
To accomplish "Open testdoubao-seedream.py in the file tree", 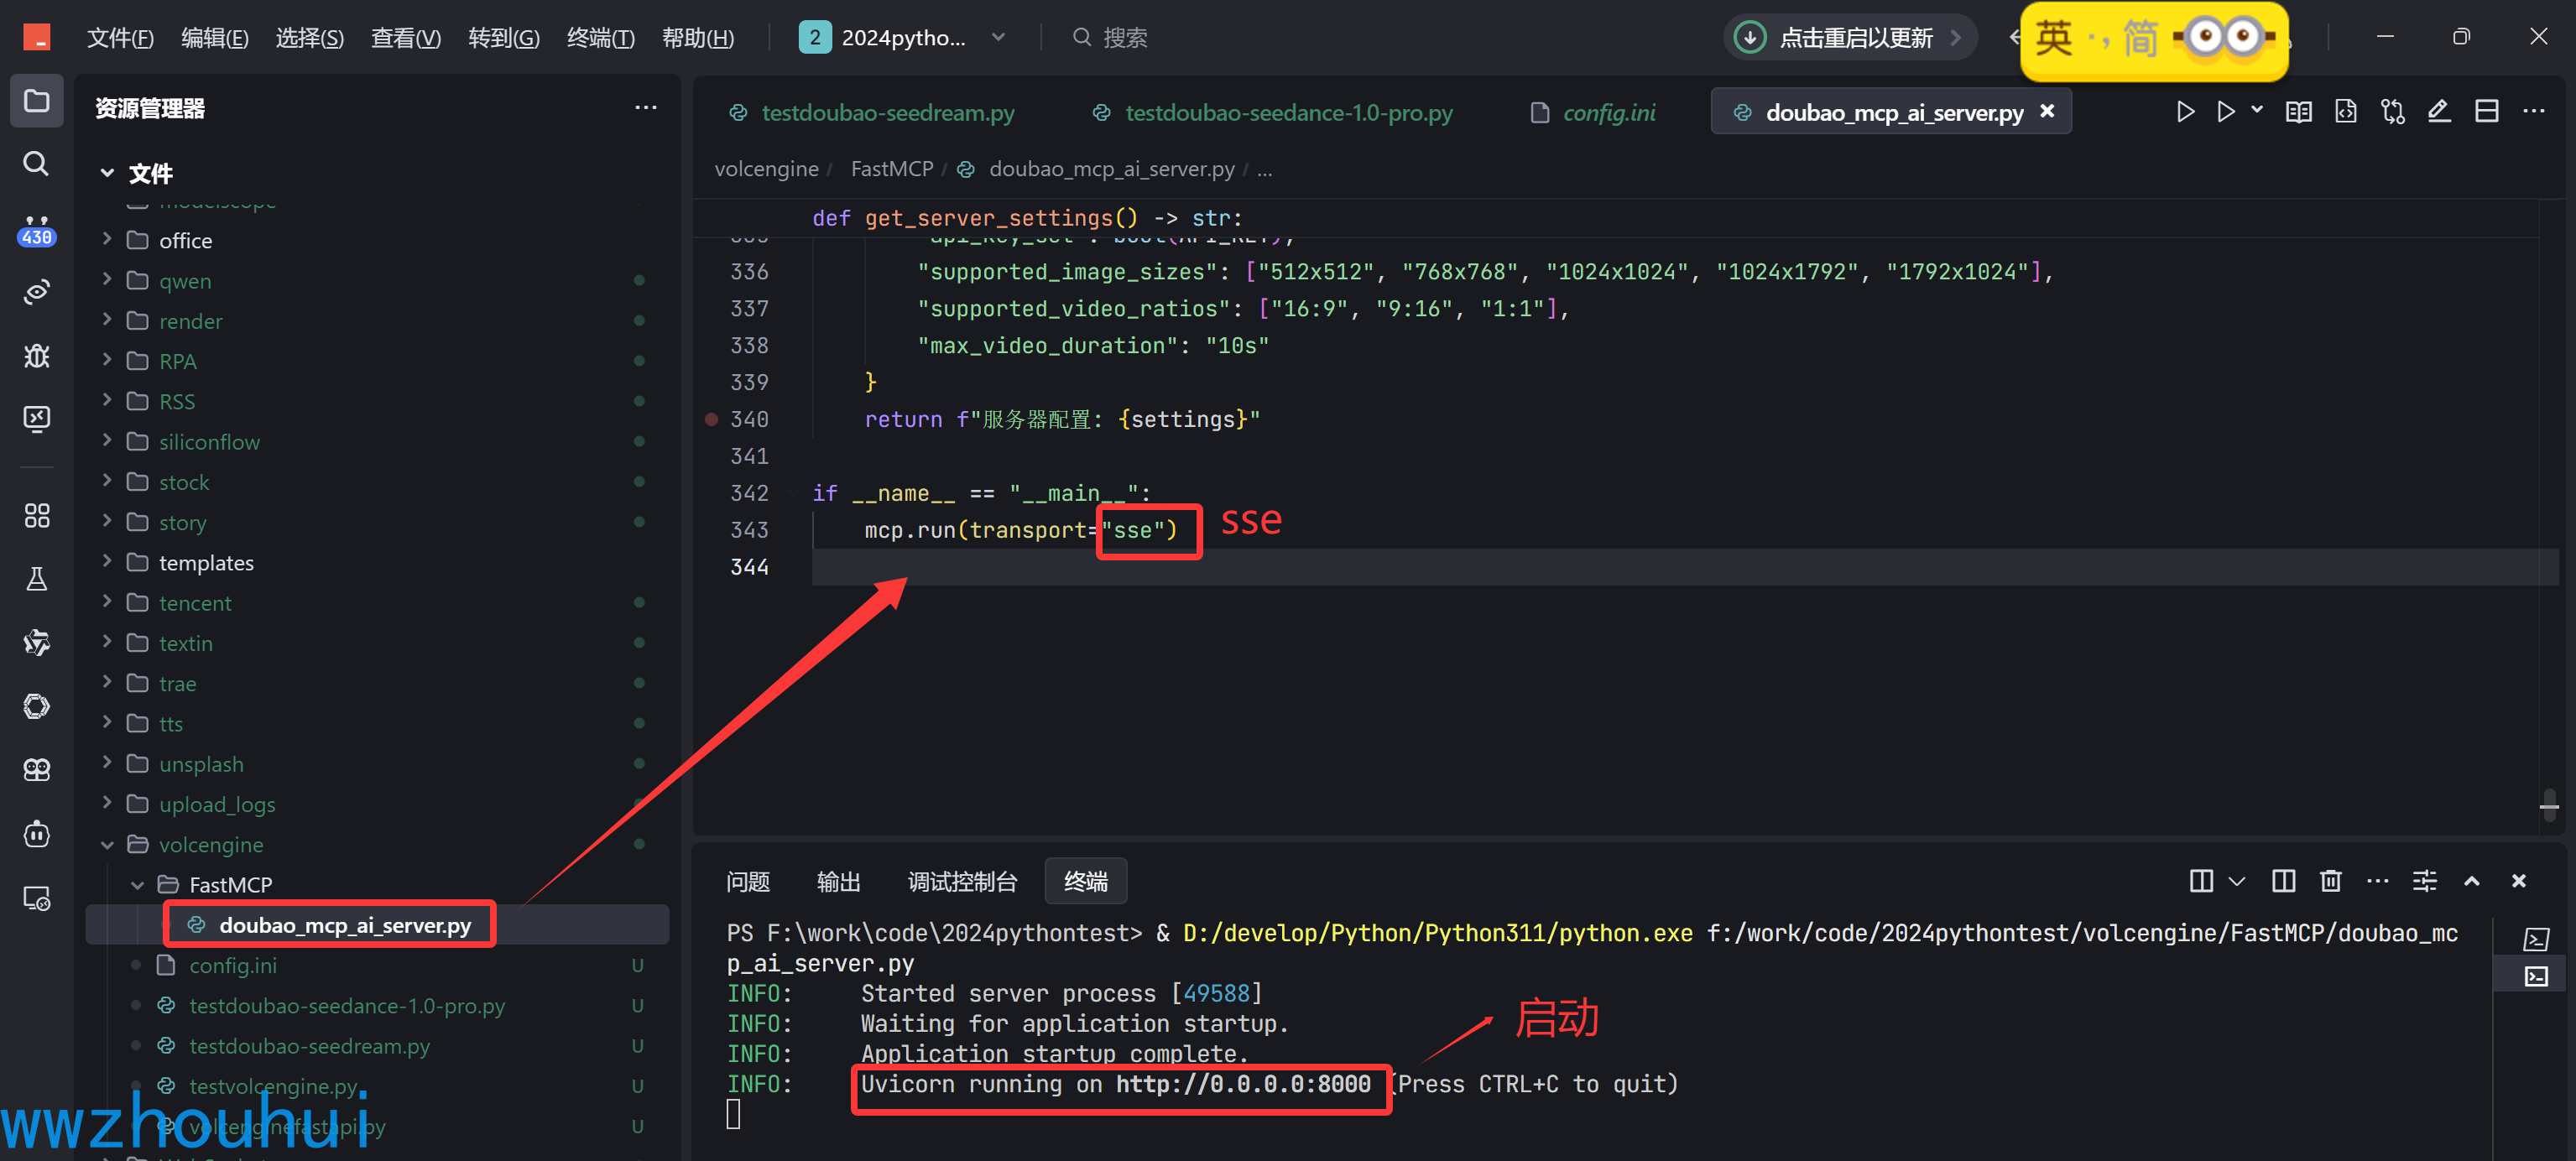I will 377,1046.
